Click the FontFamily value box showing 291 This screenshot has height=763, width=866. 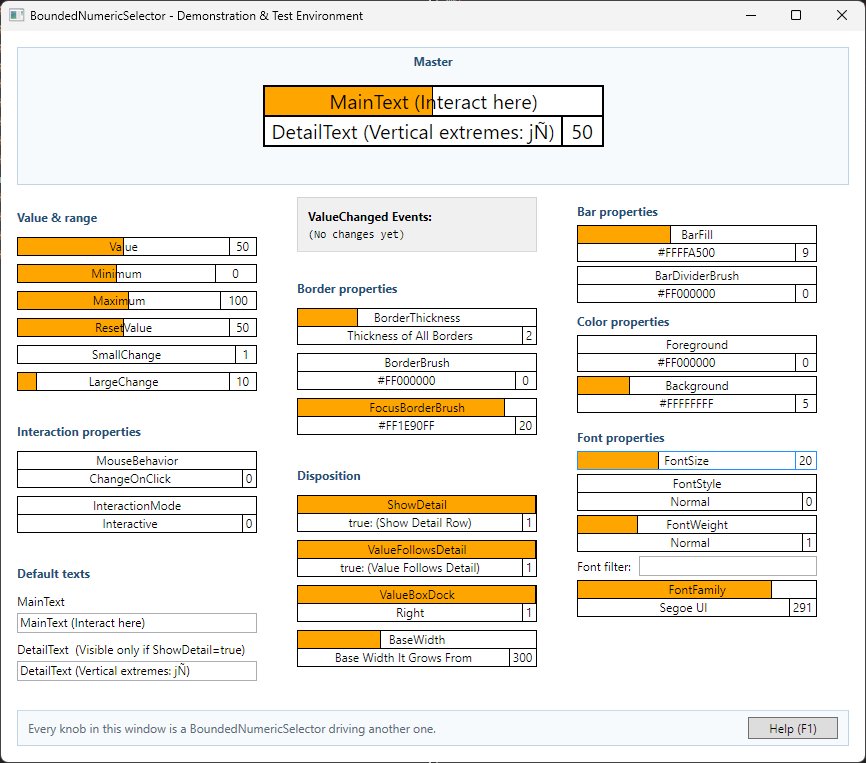(x=802, y=608)
